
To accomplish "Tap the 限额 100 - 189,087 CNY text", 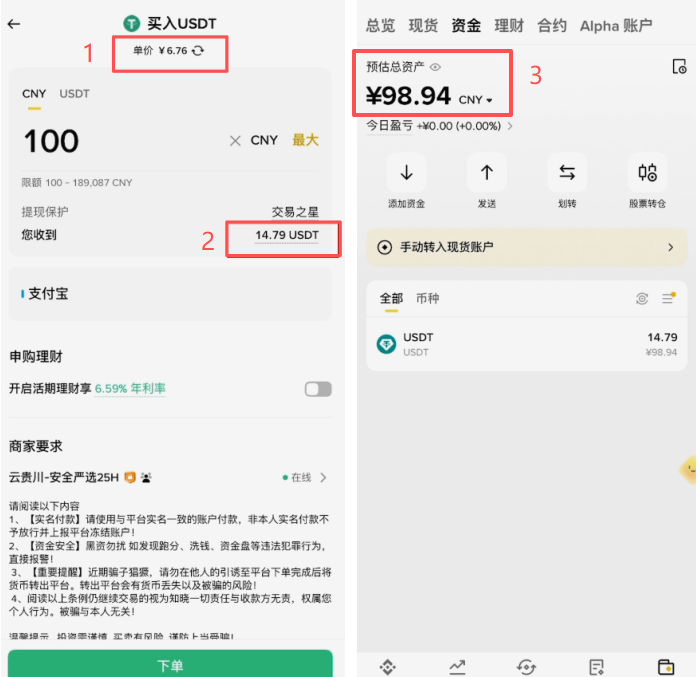I will pyautogui.click(x=77, y=183).
